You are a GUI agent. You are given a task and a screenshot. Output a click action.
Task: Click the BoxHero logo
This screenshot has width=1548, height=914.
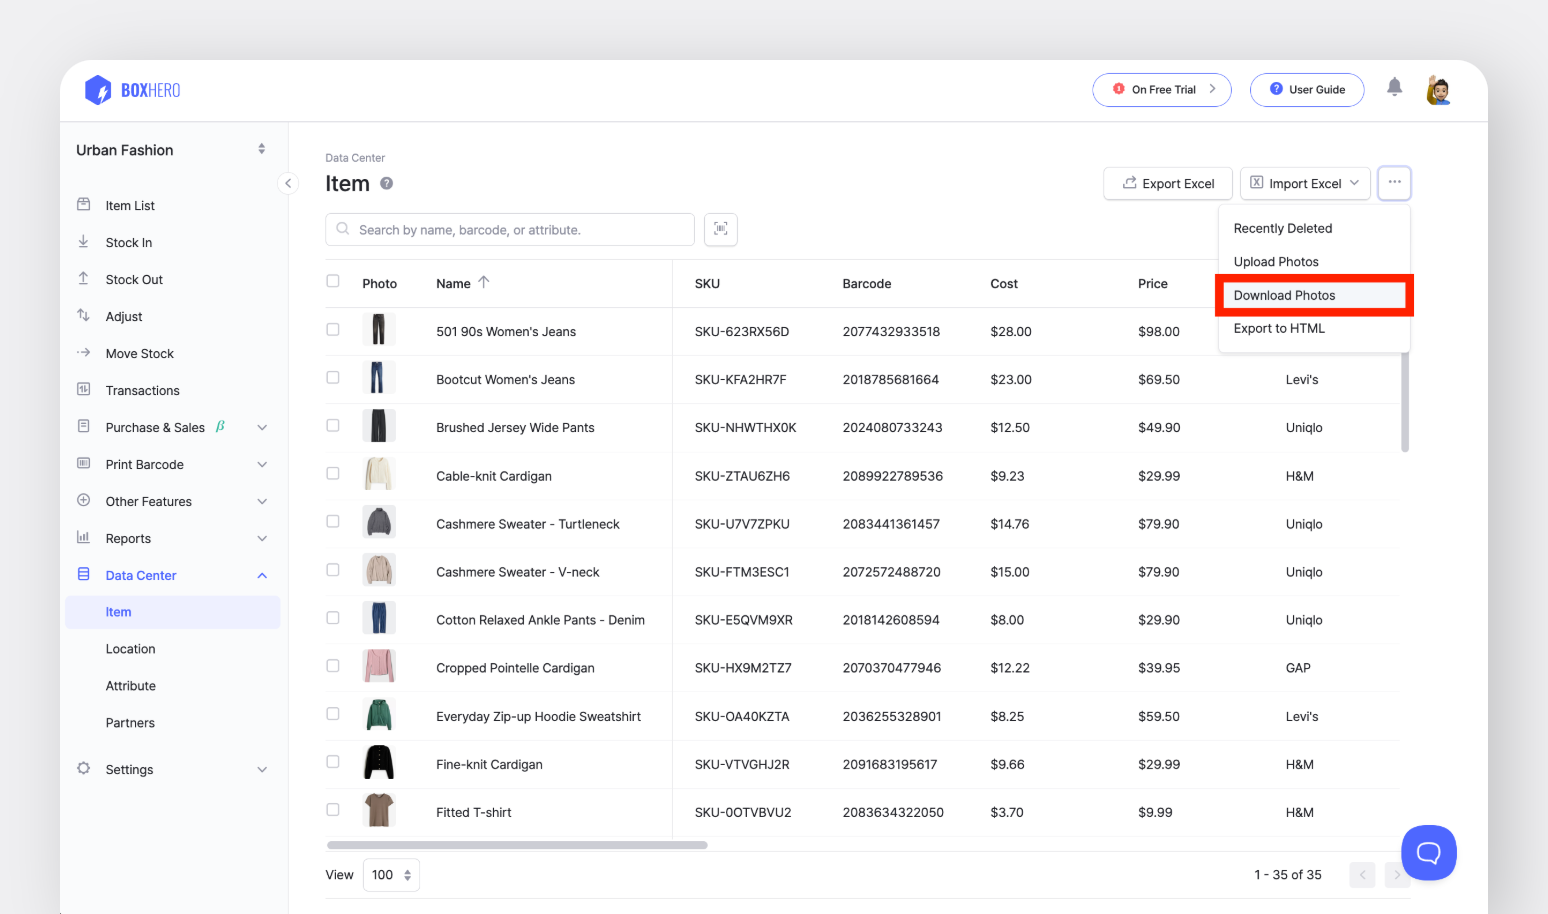coord(133,90)
